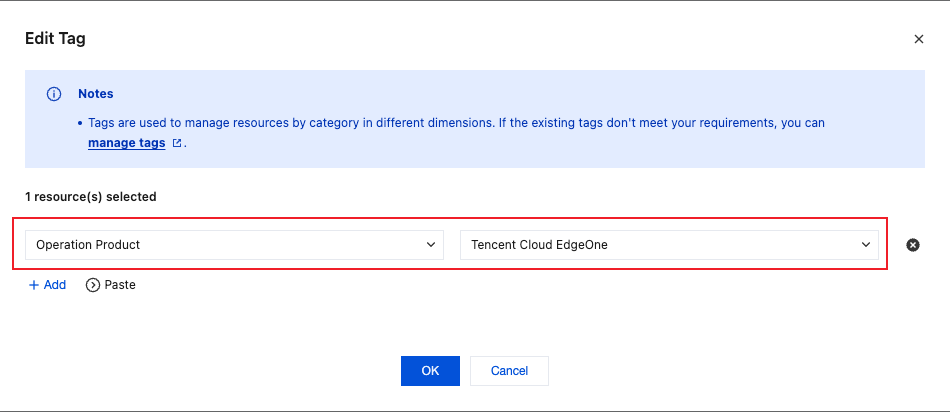This screenshot has height=412, width=950.
Task: Click the Paste text button
Action: (x=120, y=285)
